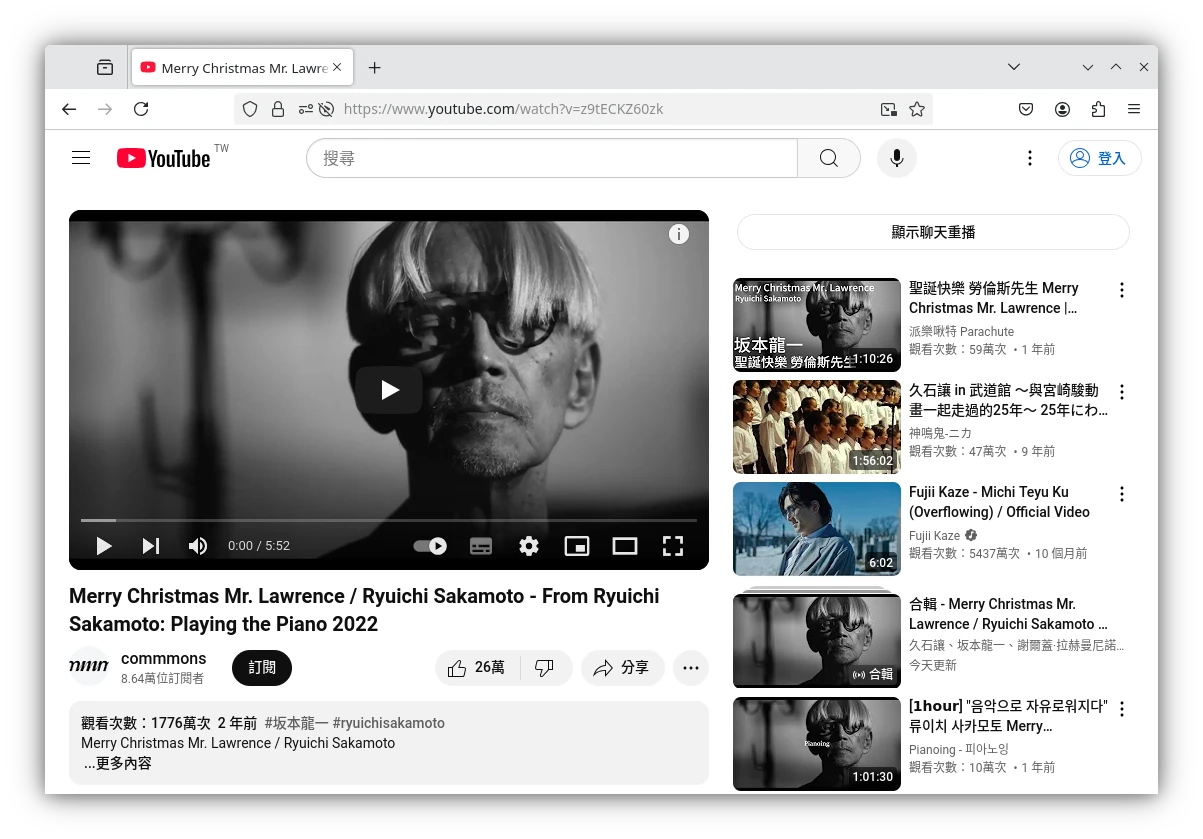Open 聖誕快樂 勞倫斯先生 video thumbnail
This screenshot has width=1203, height=839.
click(x=817, y=325)
